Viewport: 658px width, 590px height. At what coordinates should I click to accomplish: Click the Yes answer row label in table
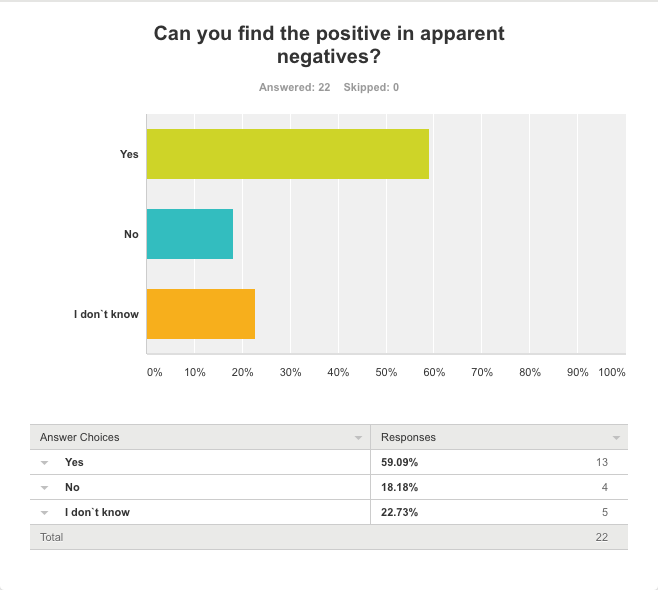(x=74, y=462)
